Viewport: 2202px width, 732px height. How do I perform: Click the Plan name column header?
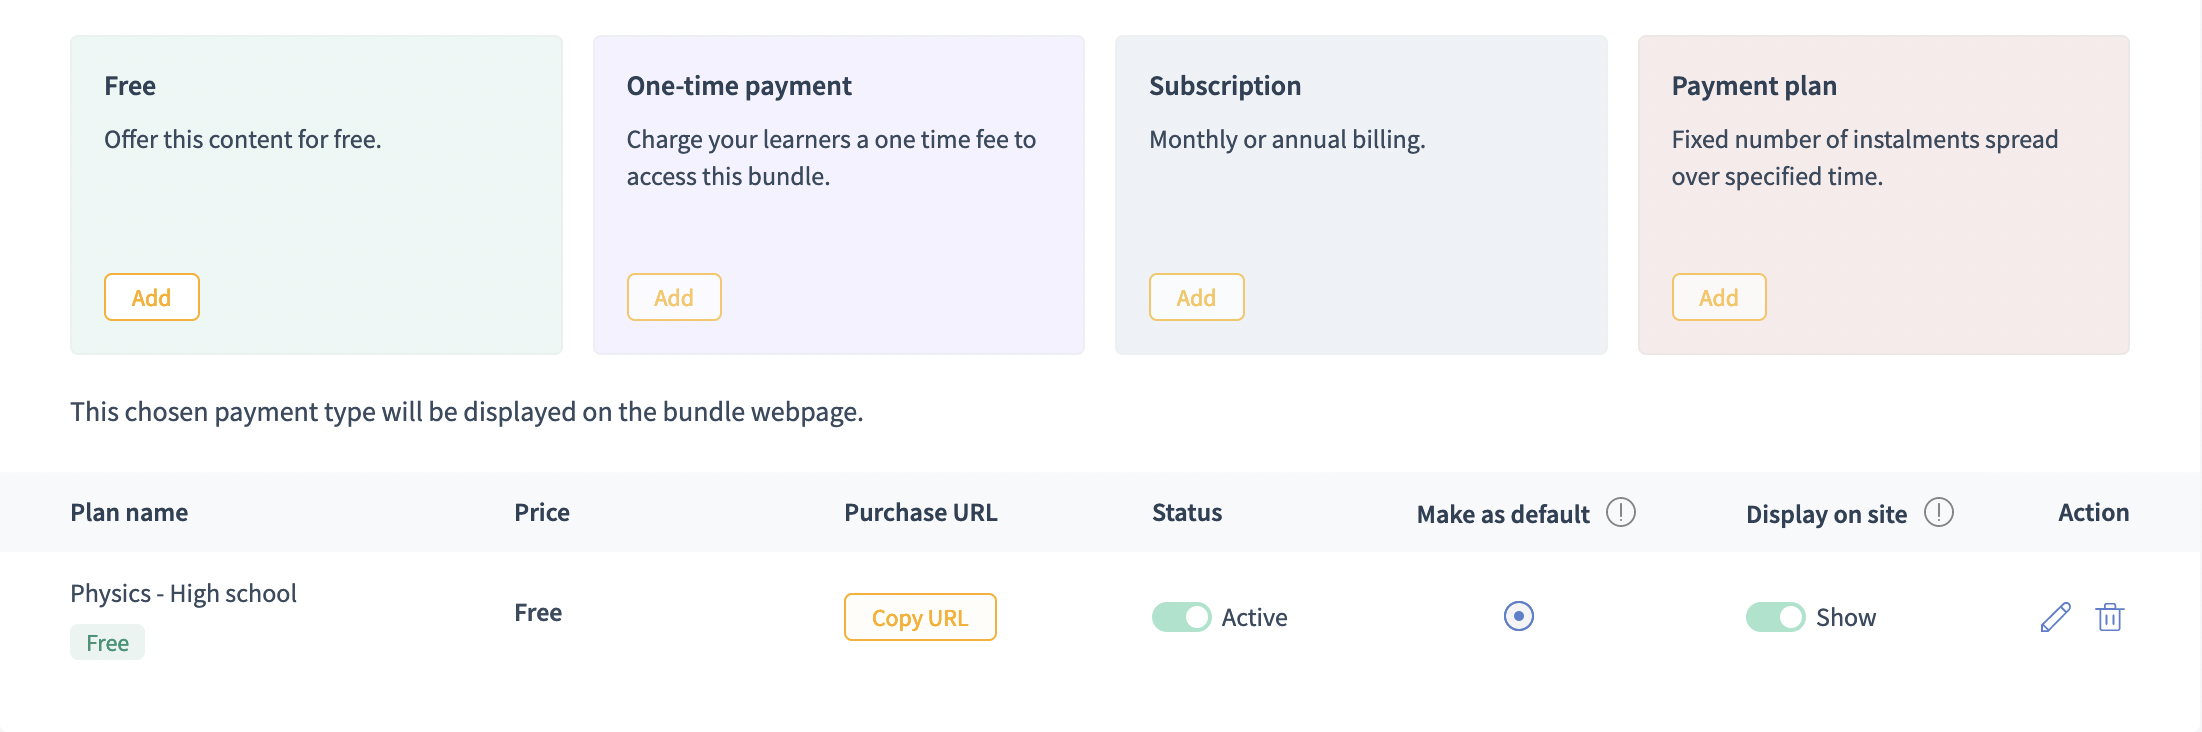[129, 512]
